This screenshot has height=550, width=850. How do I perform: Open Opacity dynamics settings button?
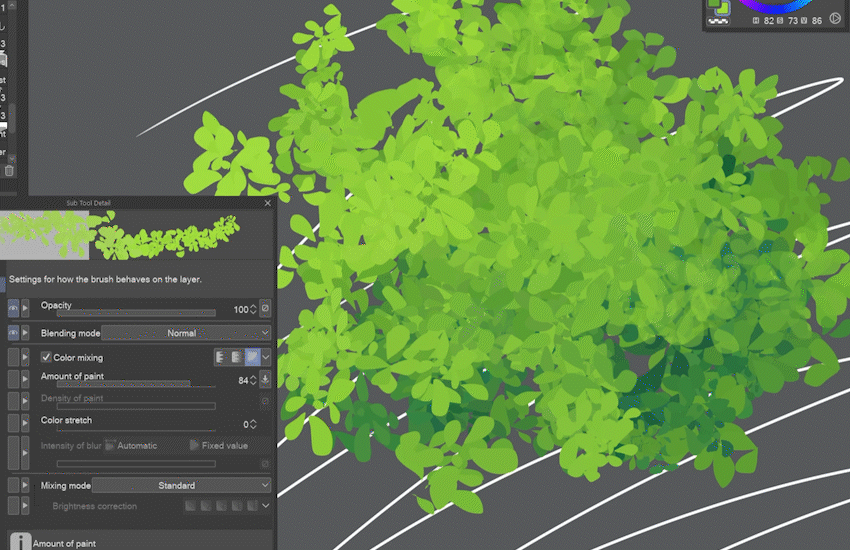265,308
